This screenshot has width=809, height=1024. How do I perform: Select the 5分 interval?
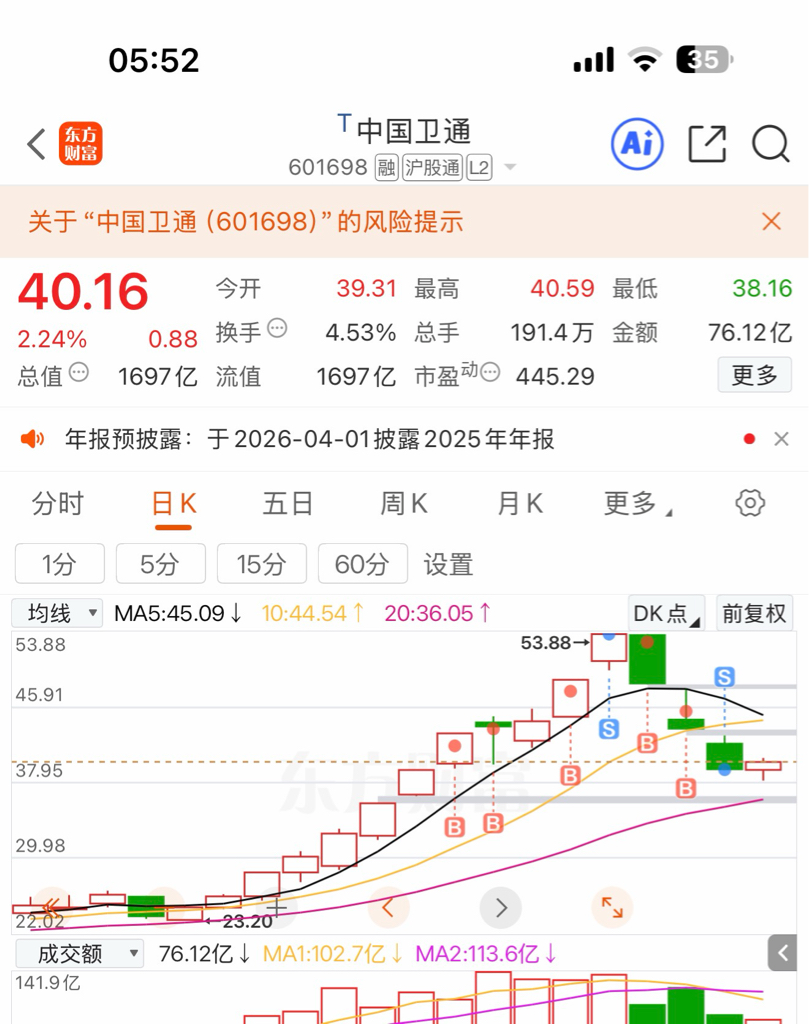tap(160, 564)
